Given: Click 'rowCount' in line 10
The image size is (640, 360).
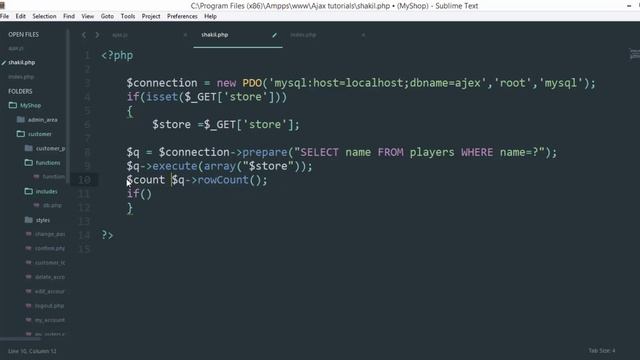Looking at the screenshot, I should click(x=223, y=180).
